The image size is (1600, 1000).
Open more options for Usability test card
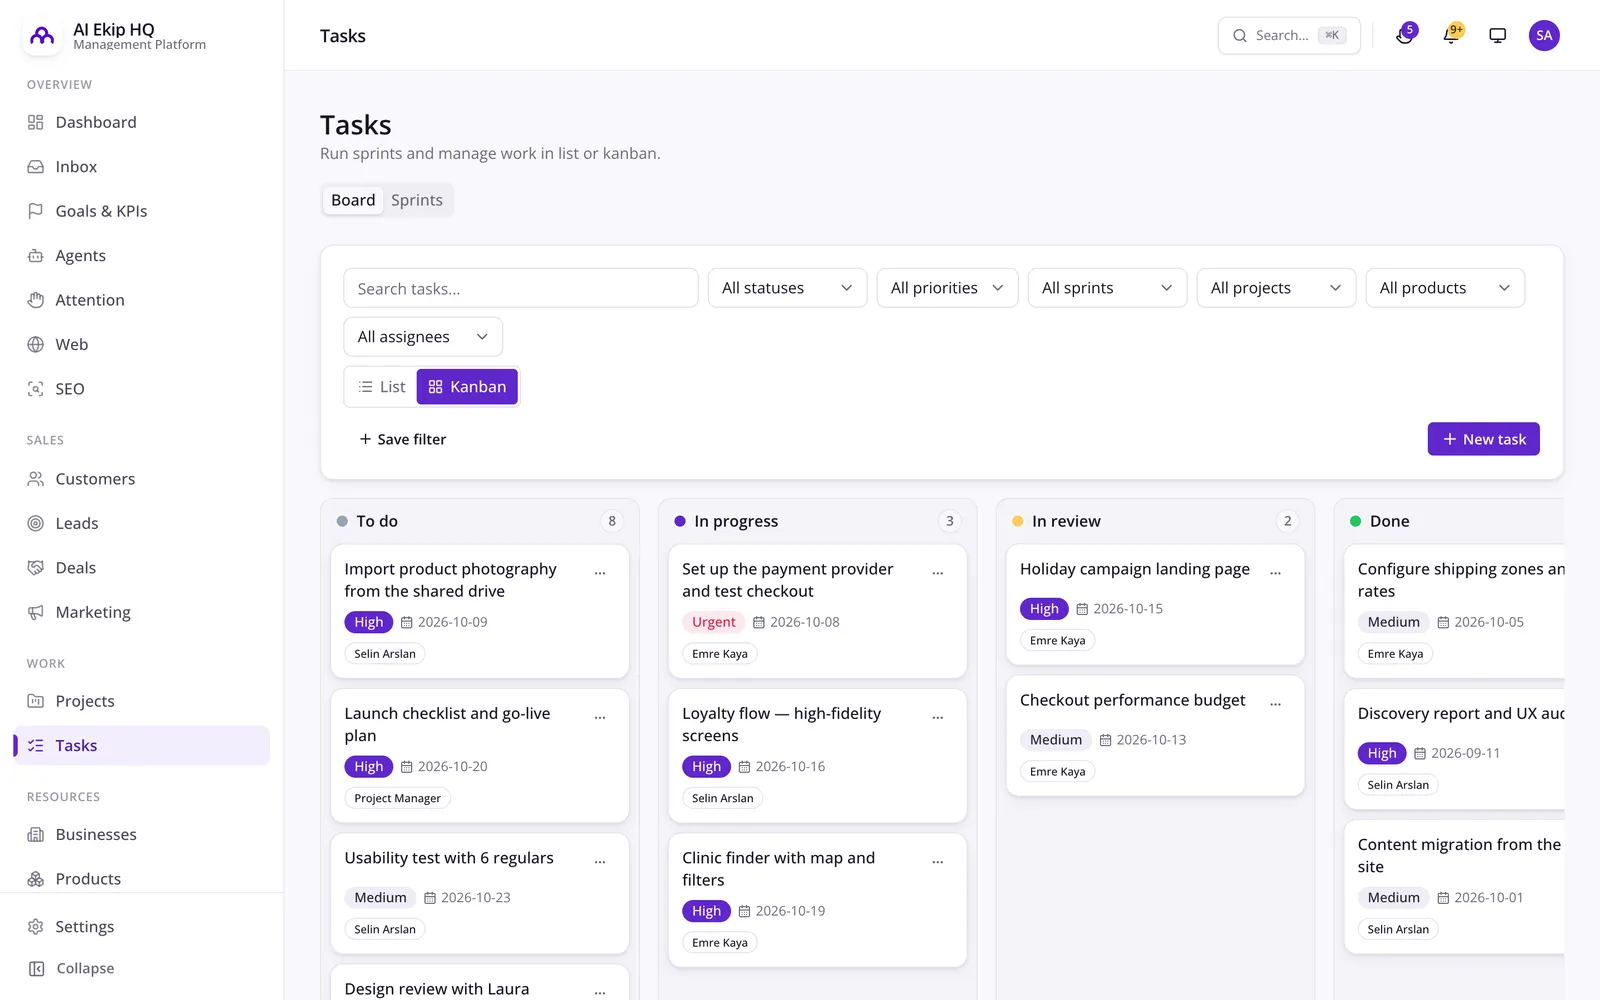tap(600, 861)
